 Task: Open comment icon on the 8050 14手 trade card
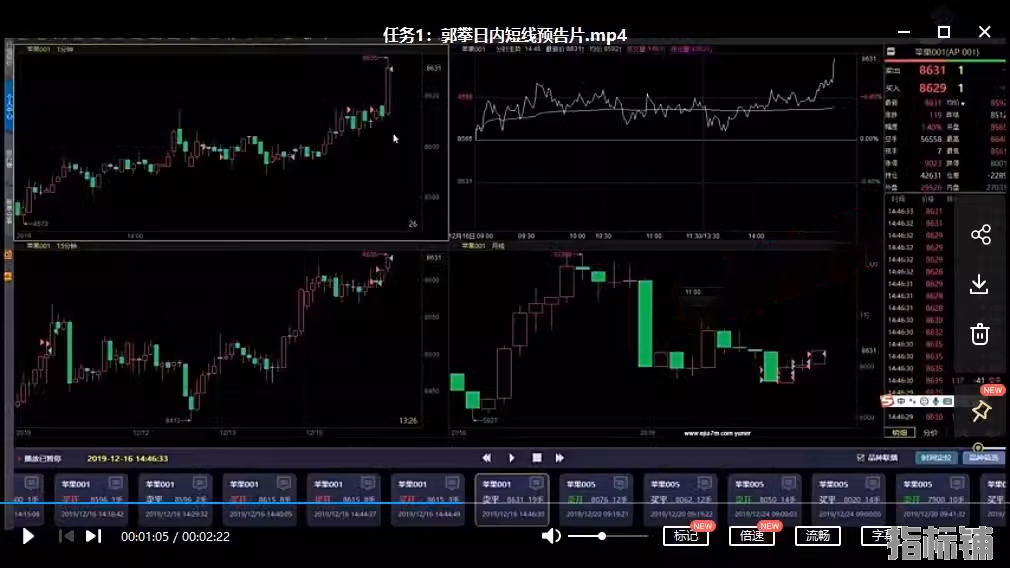pyautogui.click(x=789, y=483)
